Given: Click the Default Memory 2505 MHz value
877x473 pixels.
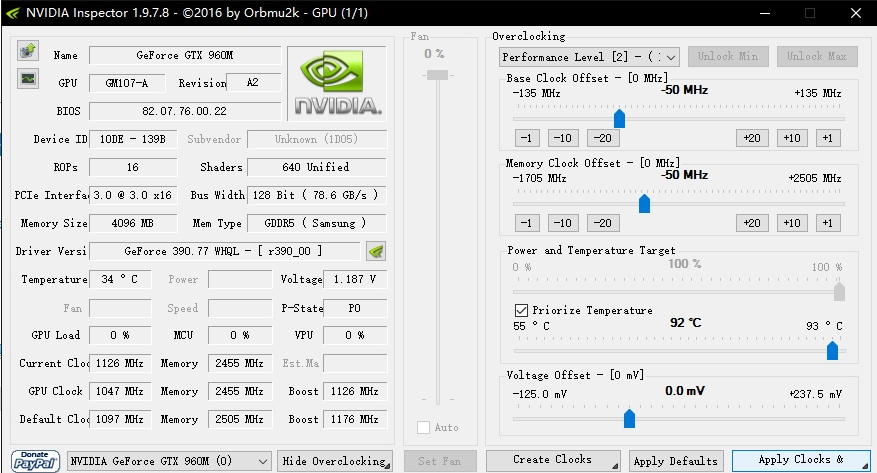Looking at the screenshot, I should coord(240,419).
